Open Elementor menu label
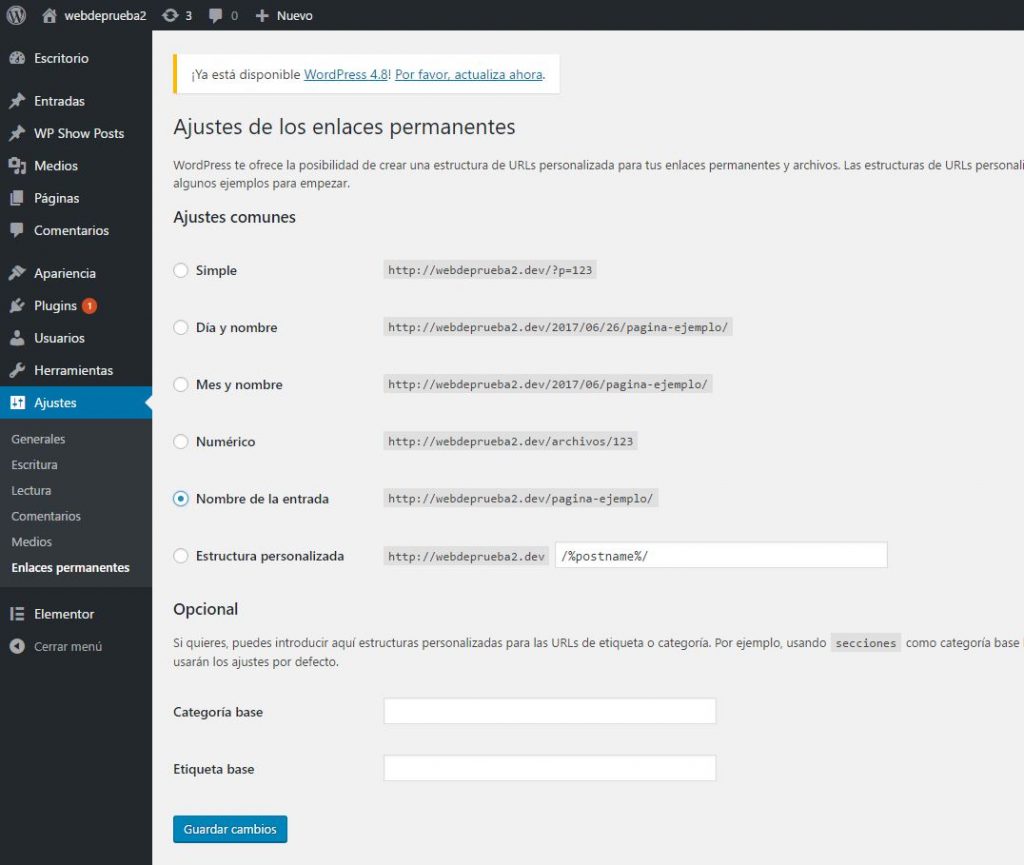Viewport: 1024px width, 865px height. tap(64, 614)
